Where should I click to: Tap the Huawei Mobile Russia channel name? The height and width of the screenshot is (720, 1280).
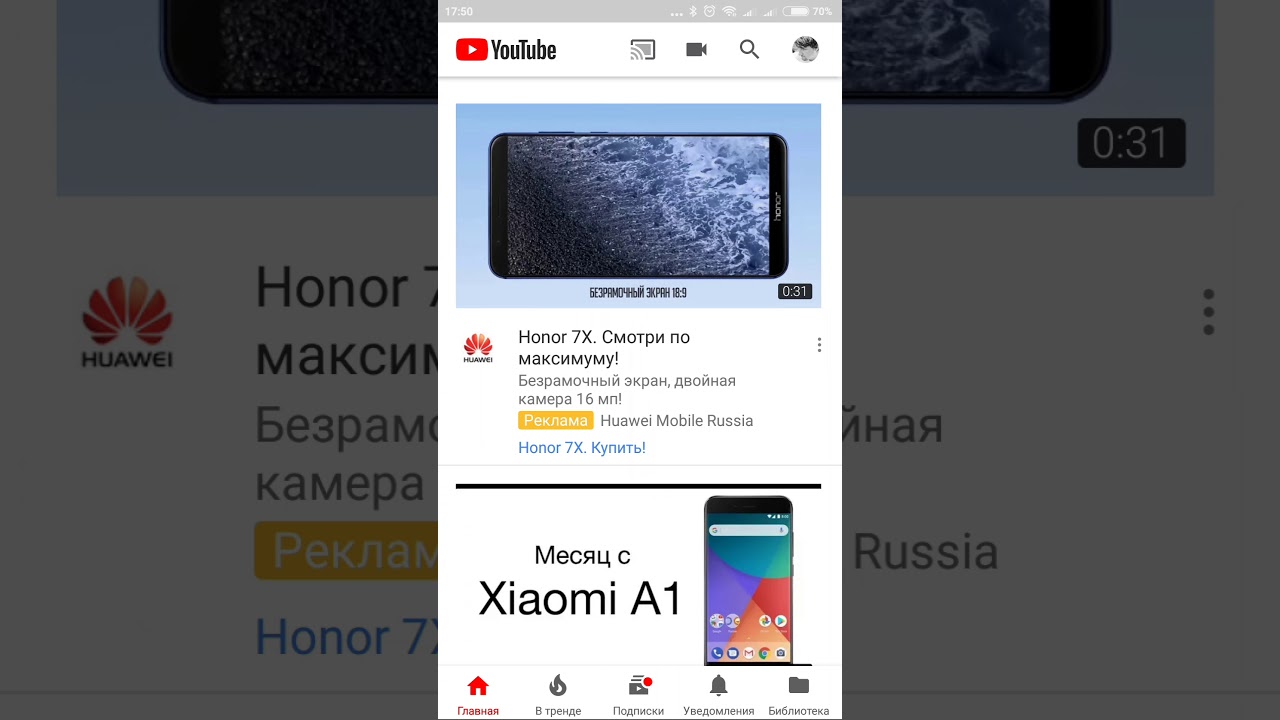coord(677,421)
